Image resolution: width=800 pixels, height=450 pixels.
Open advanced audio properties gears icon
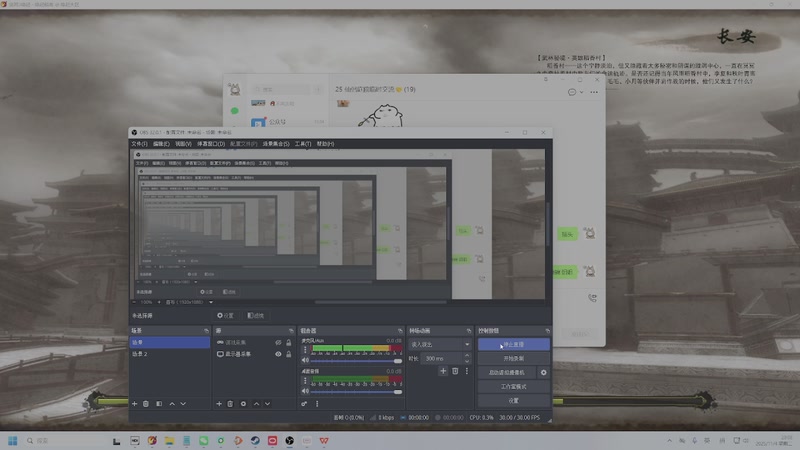click(304, 404)
